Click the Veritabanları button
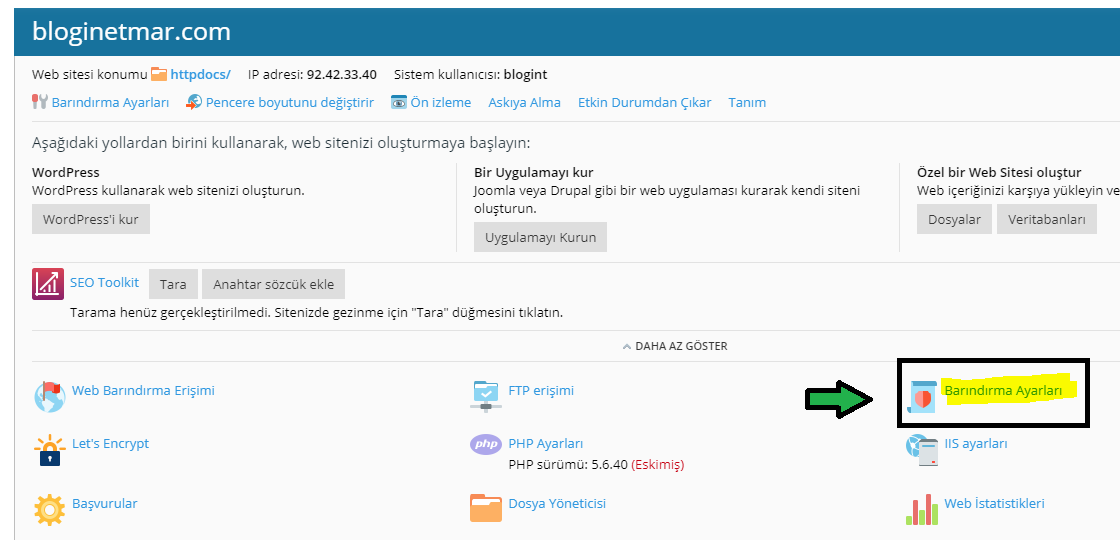1120x540 pixels. coord(1046,219)
